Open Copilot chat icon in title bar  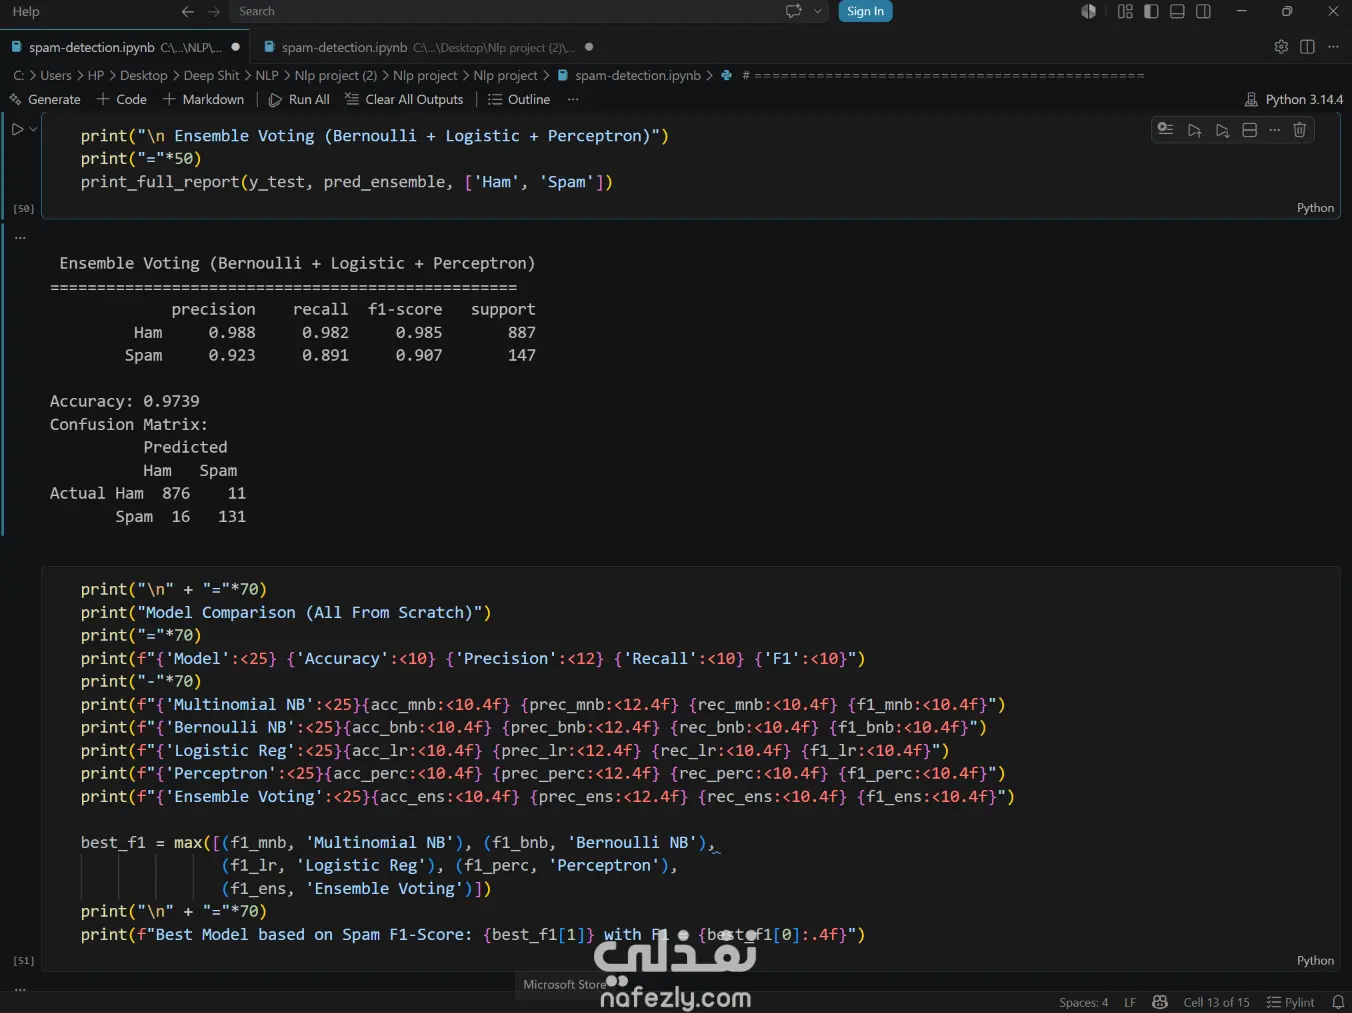tap(794, 11)
